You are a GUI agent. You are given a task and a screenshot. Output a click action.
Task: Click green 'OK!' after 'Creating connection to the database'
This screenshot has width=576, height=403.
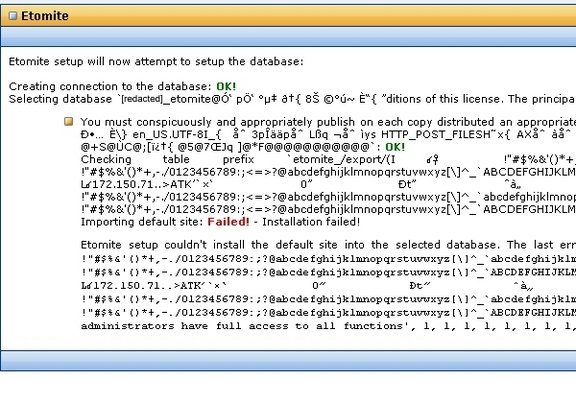click(x=226, y=86)
